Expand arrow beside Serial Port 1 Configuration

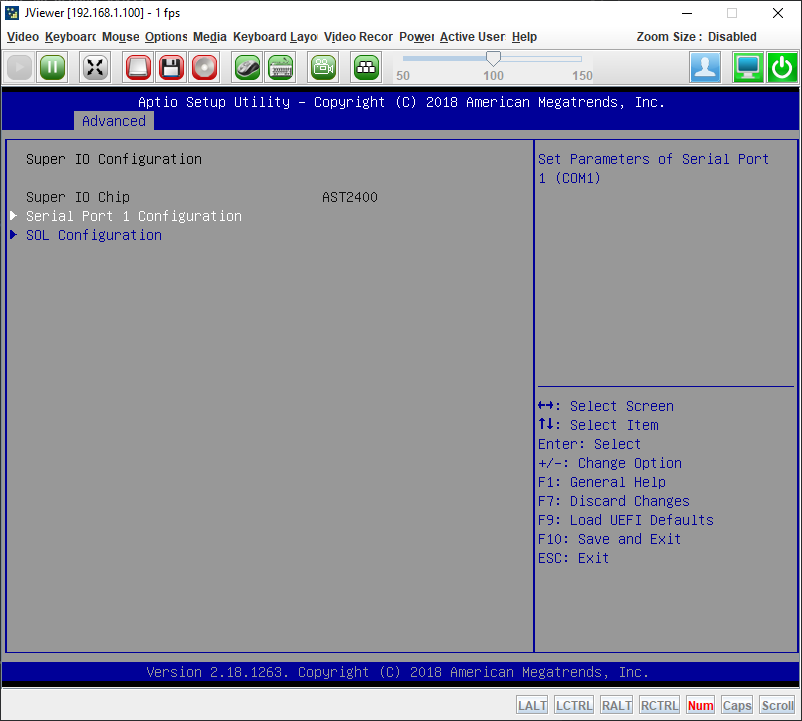tap(14, 216)
